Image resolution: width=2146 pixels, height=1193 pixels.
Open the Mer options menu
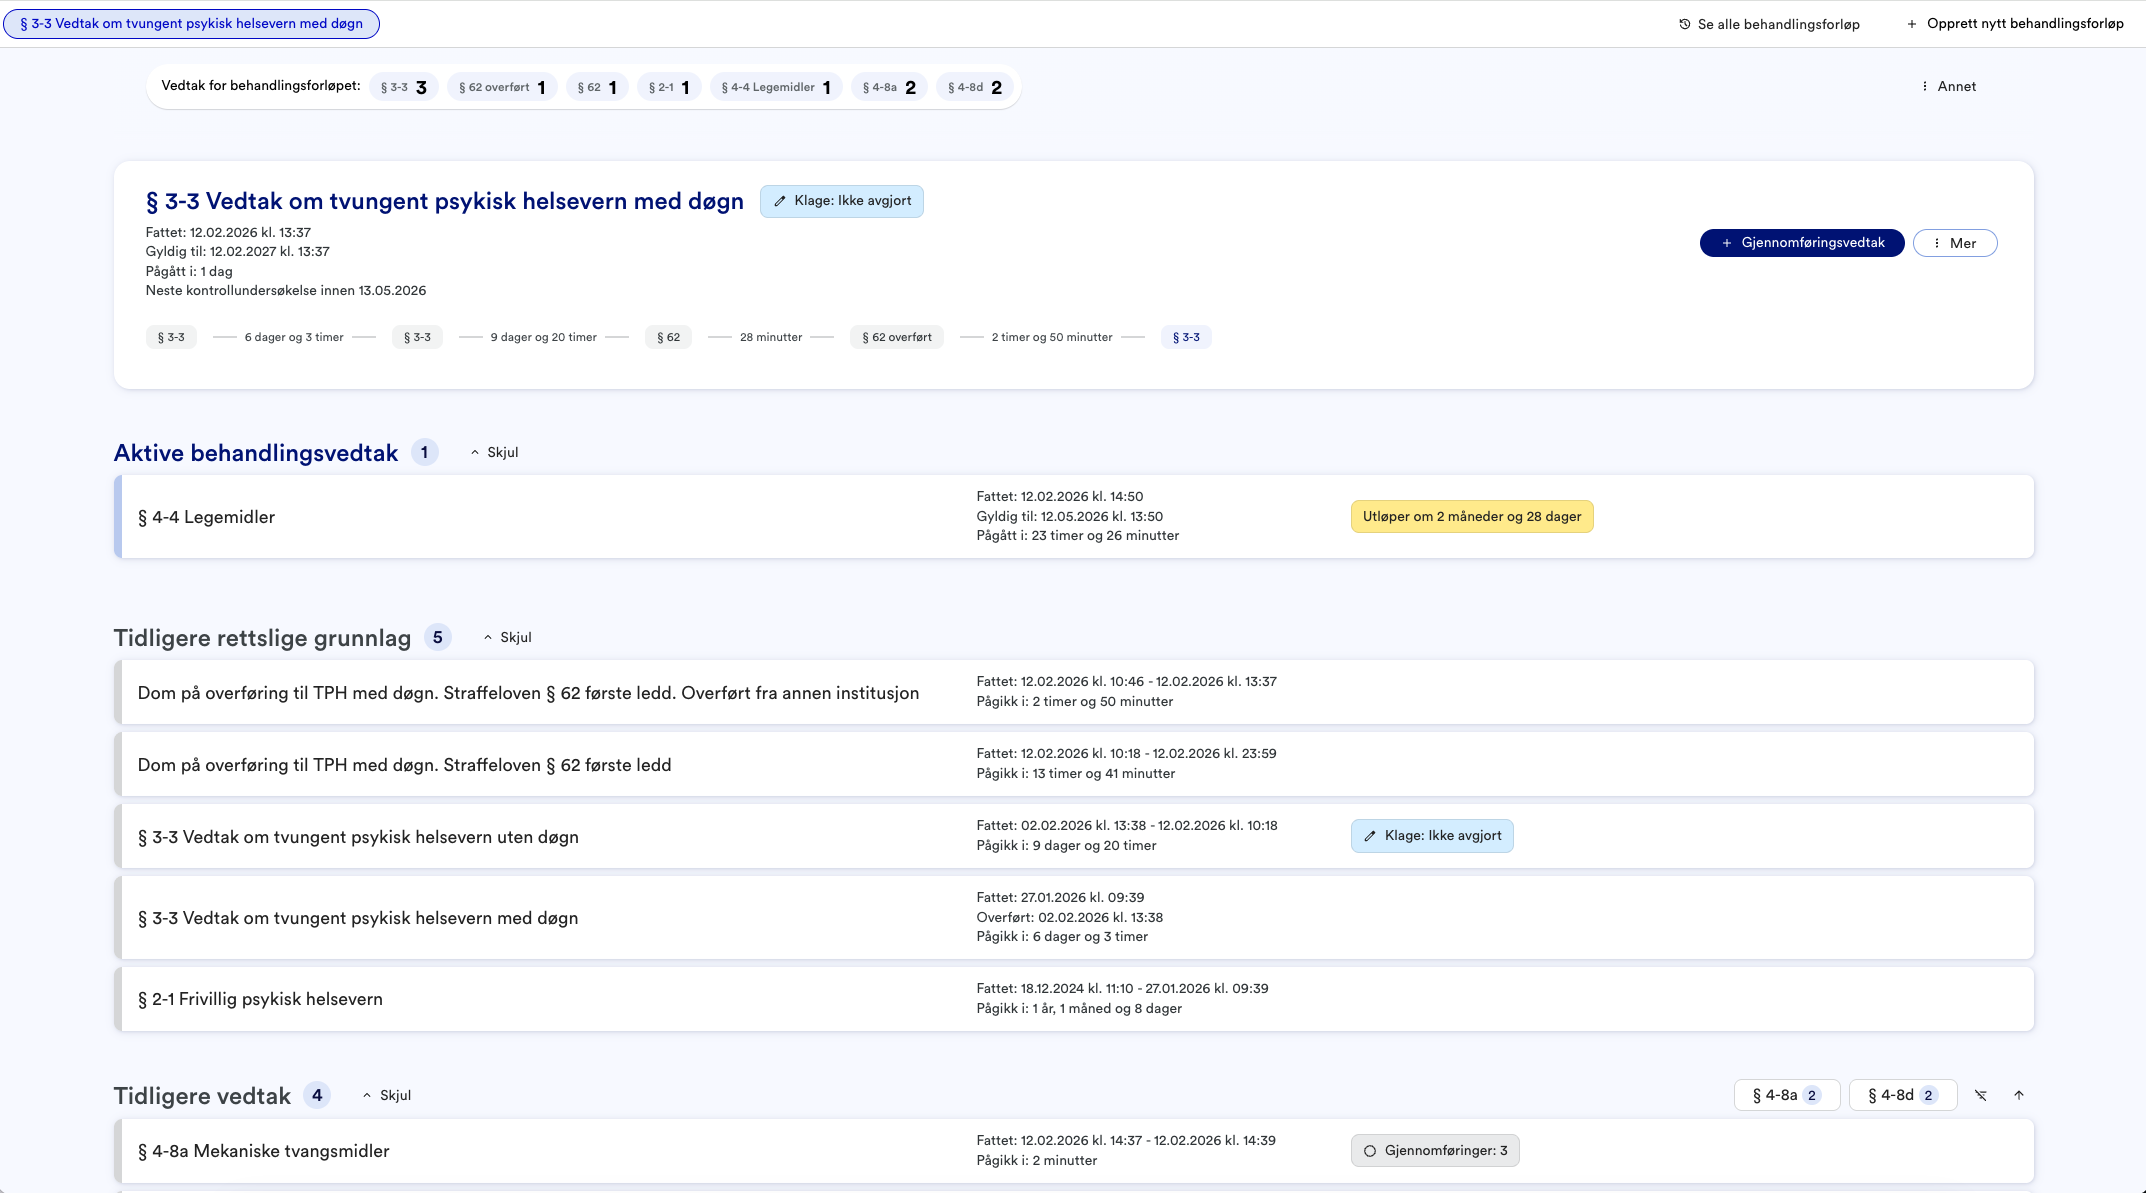pos(1954,243)
